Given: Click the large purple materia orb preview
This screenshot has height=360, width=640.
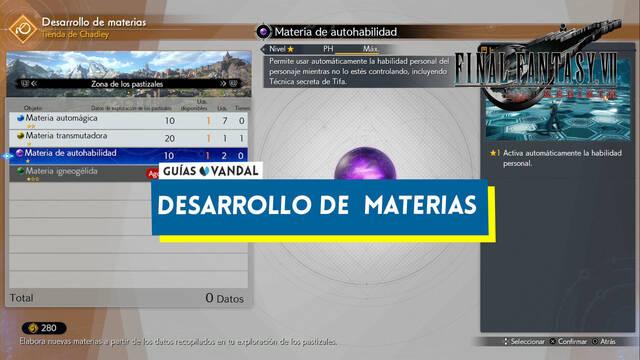Looking at the screenshot, I should (x=365, y=163).
